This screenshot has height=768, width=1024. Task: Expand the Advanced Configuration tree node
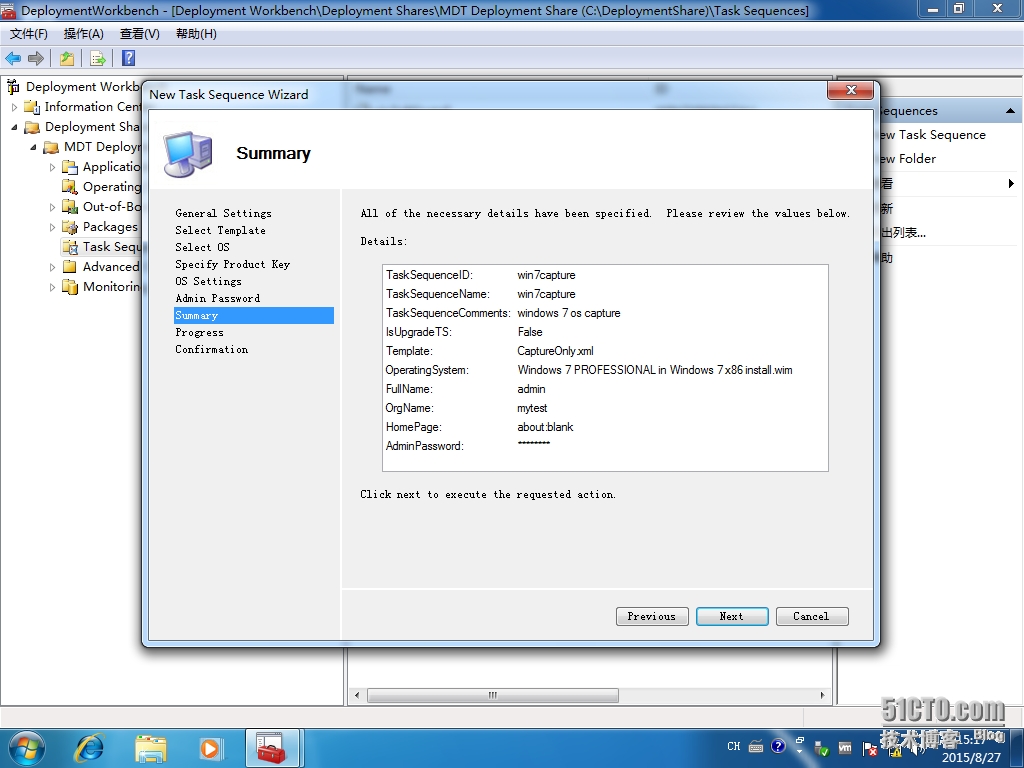pos(52,267)
